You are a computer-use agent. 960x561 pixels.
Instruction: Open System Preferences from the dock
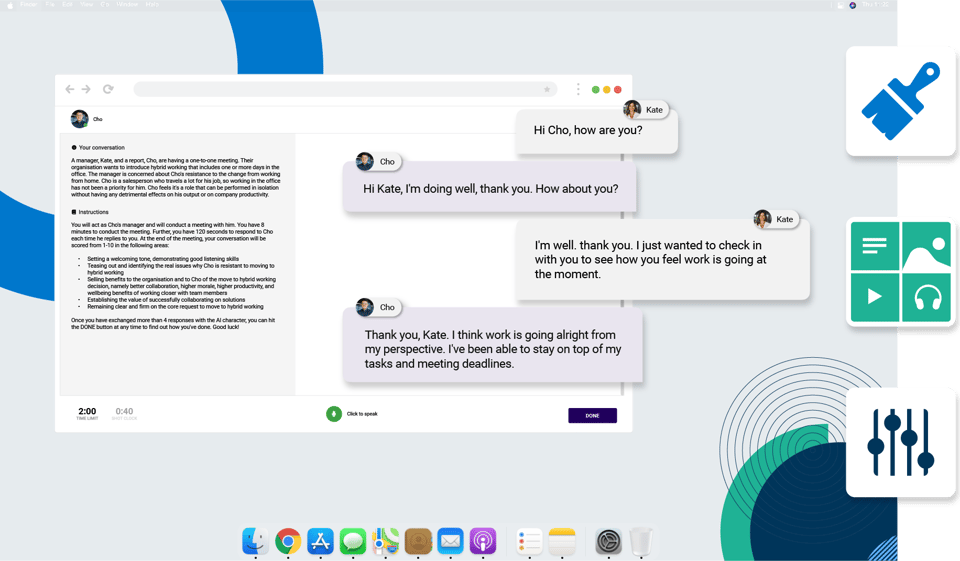(608, 541)
